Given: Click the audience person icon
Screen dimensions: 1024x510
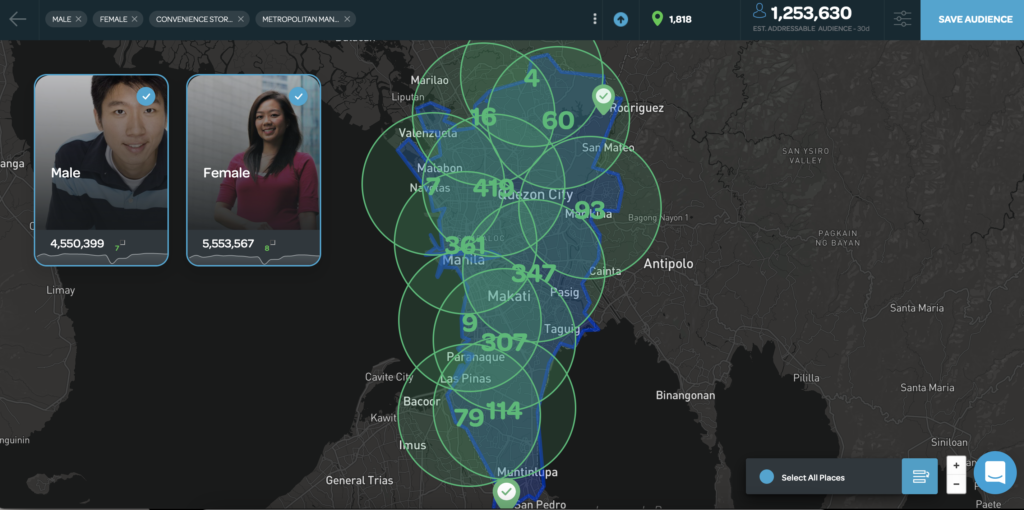Looking at the screenshot, I should (759, 10).
